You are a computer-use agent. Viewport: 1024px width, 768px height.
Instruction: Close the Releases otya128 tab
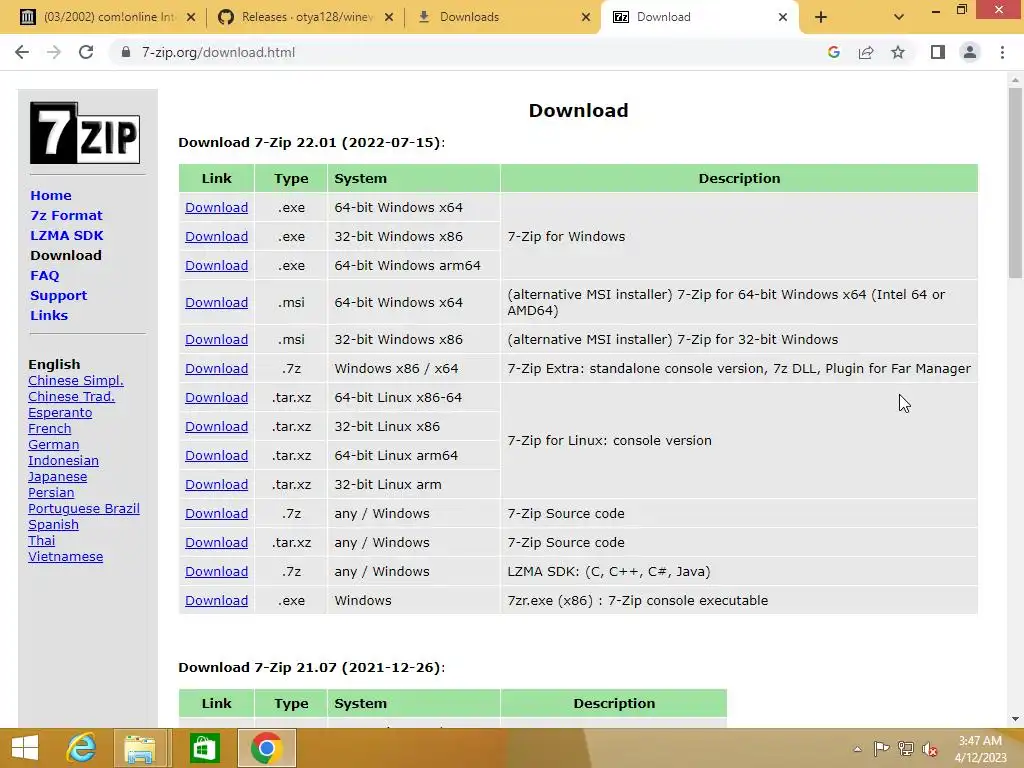(389, 18)
